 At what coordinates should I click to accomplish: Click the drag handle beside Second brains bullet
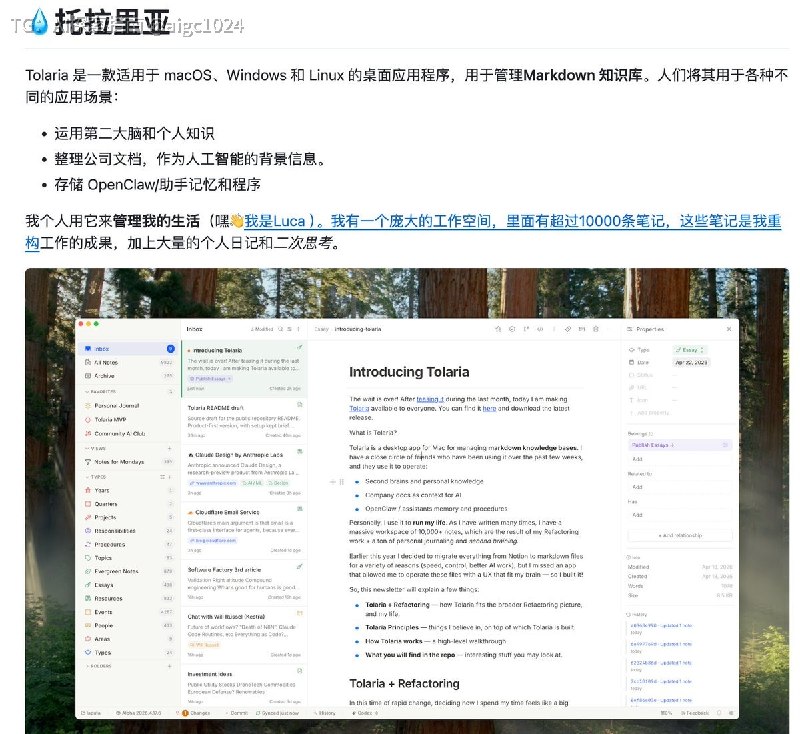click(341, 482)
